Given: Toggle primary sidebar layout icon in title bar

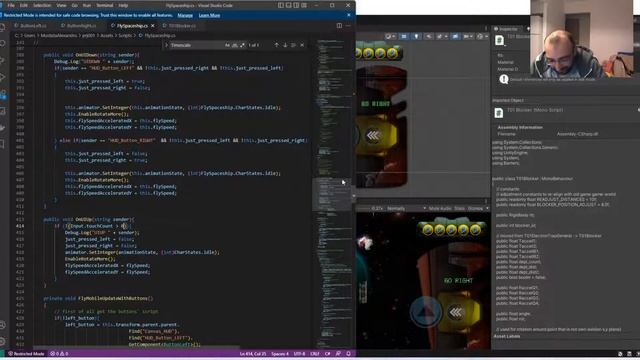Looking at the screenshot, I should (281, 5).
